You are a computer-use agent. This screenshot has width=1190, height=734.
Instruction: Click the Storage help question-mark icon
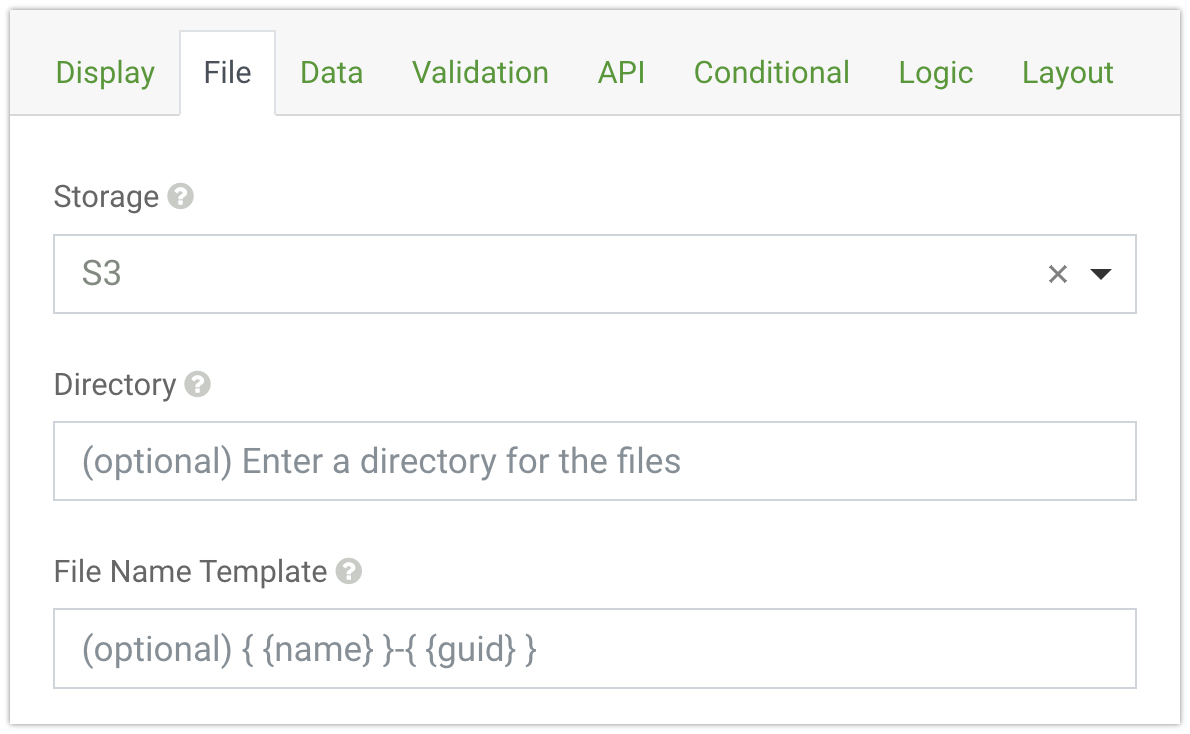[181, 196]
